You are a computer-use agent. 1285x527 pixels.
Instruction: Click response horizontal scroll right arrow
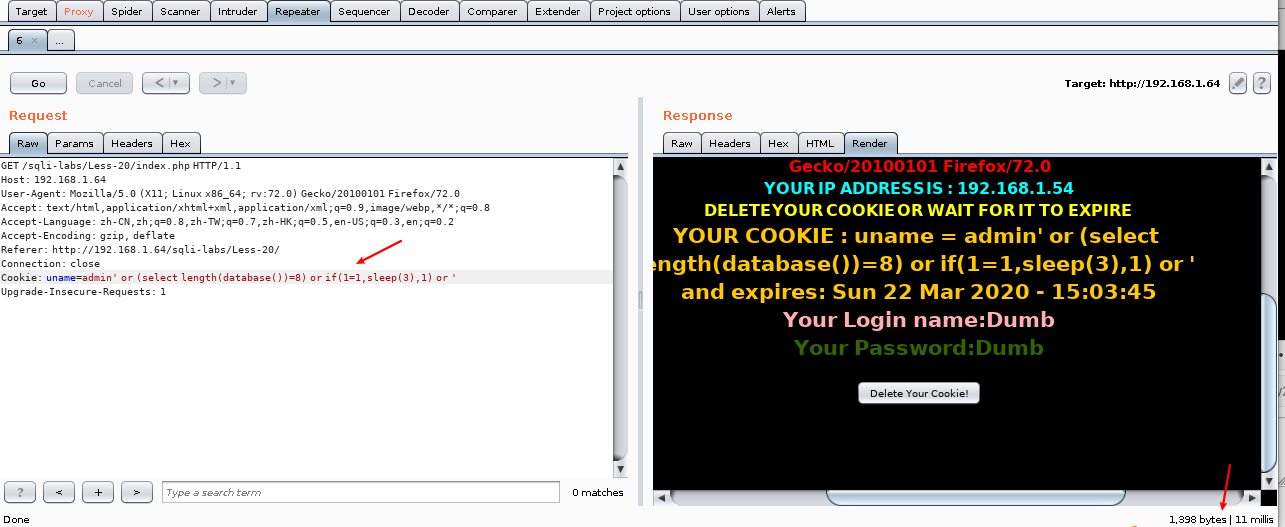(x=1252, y=497)
